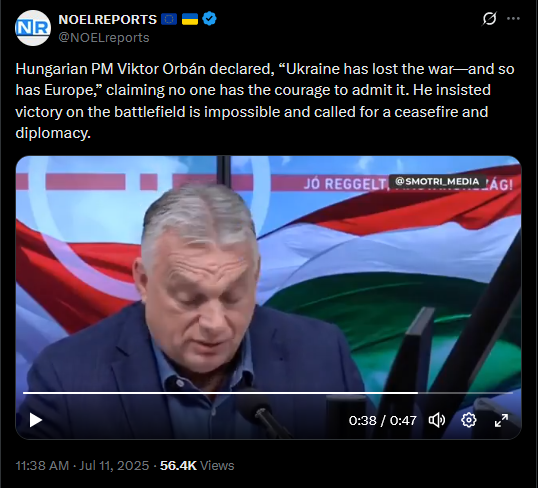This screenshot has width=538, height=488.
Task: Play the video with the play button
Action: [x=35, y=420]
